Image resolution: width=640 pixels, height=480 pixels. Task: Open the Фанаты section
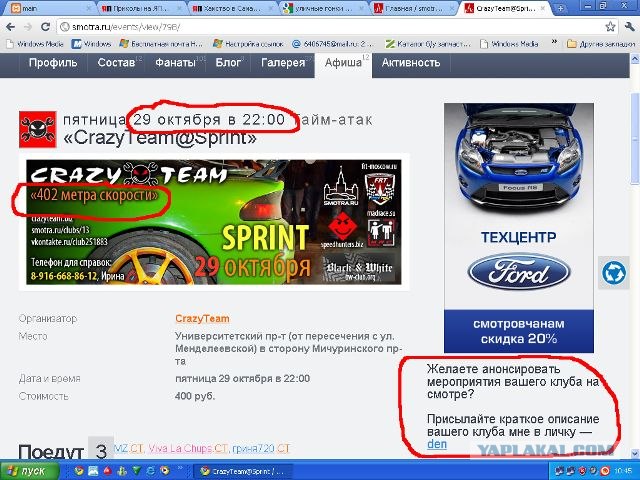pyautogui.click(x=176, y=63)
